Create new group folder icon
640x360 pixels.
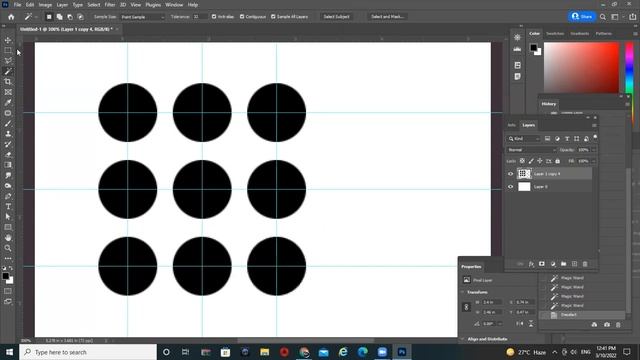point(564,264)
